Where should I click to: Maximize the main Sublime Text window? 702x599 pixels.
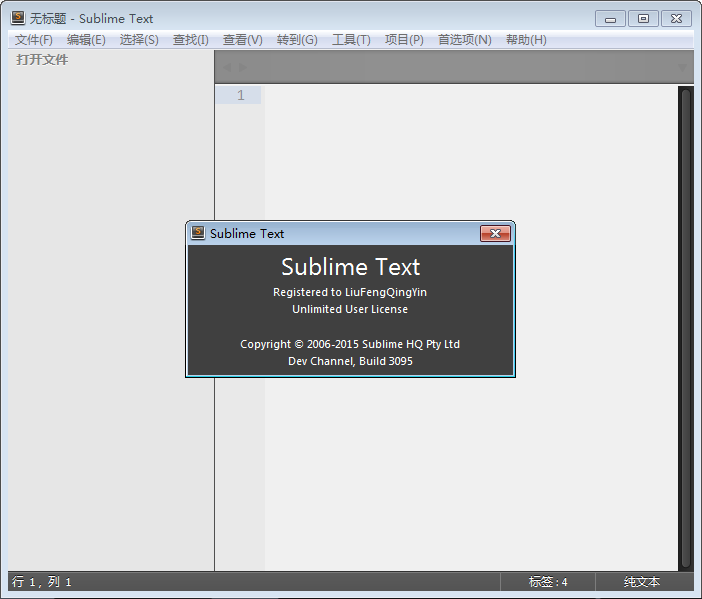pos(643,19)
